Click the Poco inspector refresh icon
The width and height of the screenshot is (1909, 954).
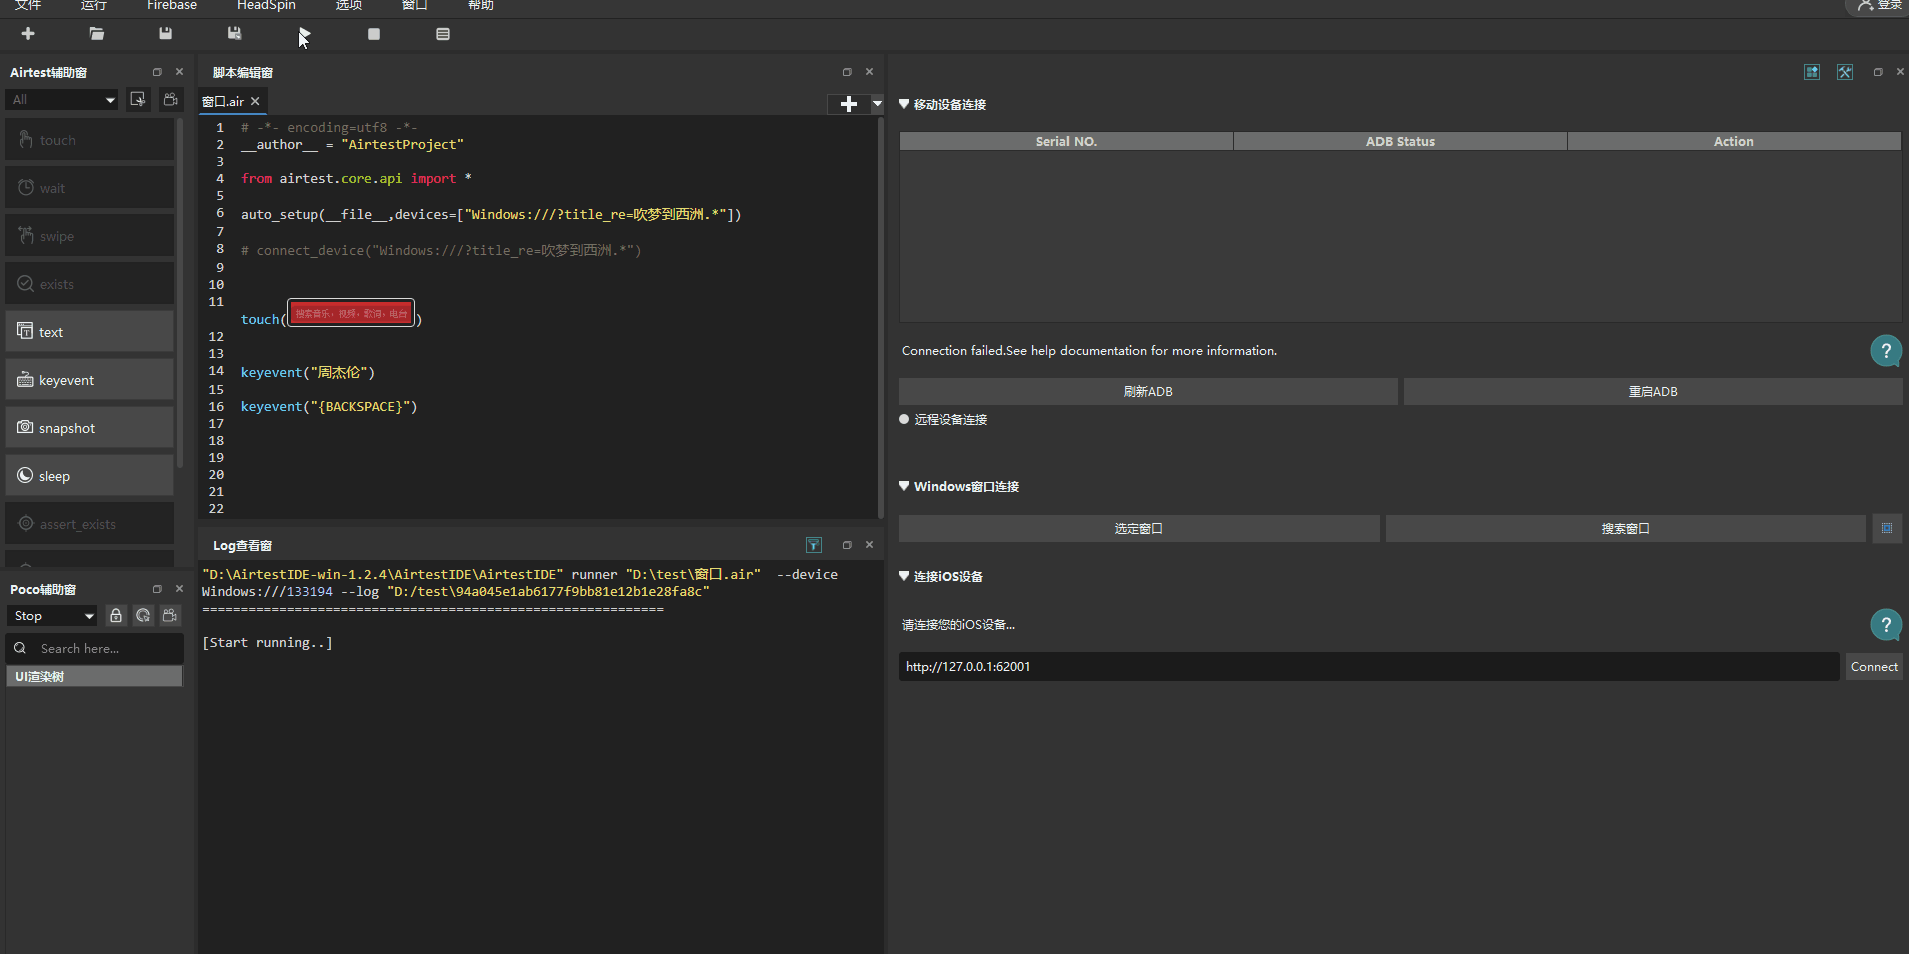143,616
